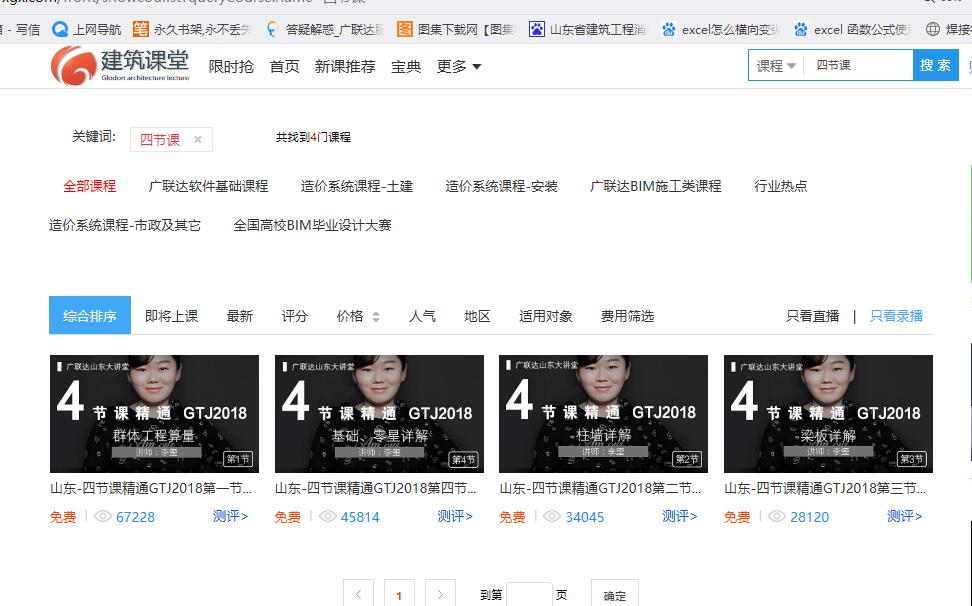This screenshot has width=972, height=606.
Task: Open 测评 for the 28120-view course
Action: coord(904,516)
